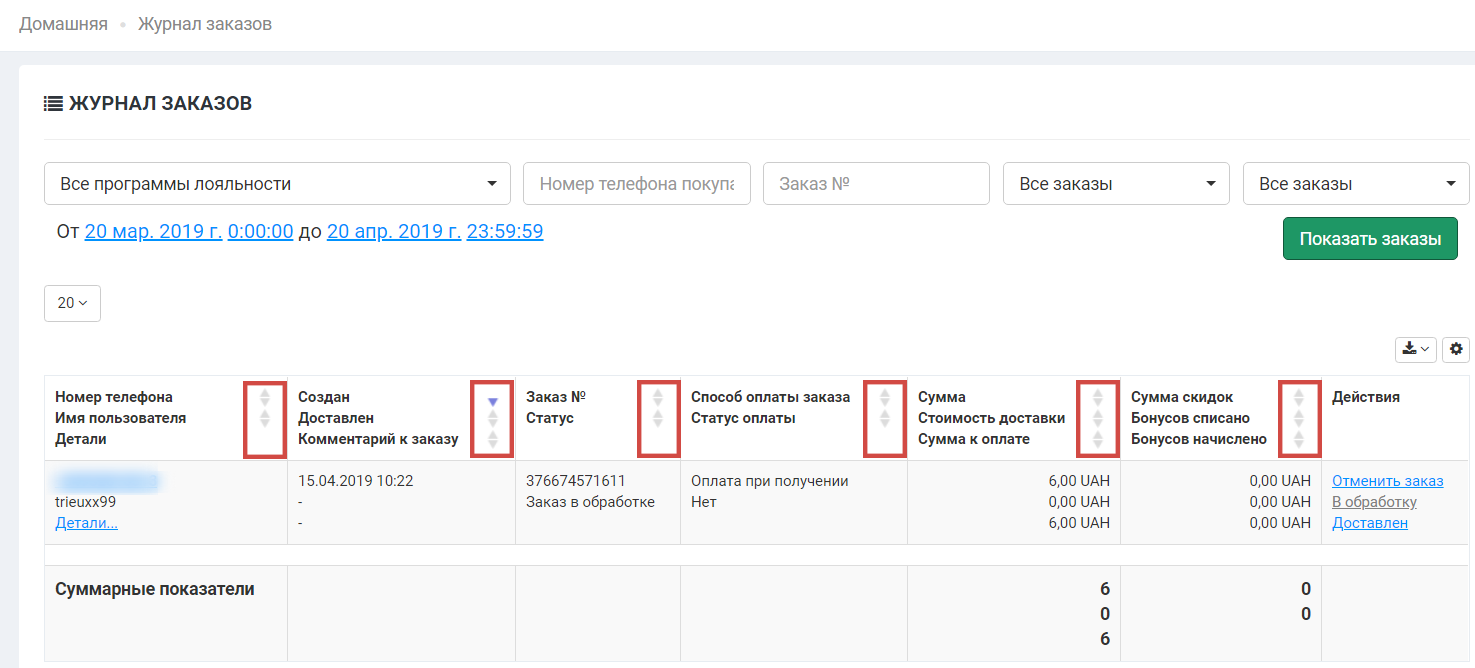
Task: Go to Домашняя breadcrumb
Action: [x=63, y=24]
